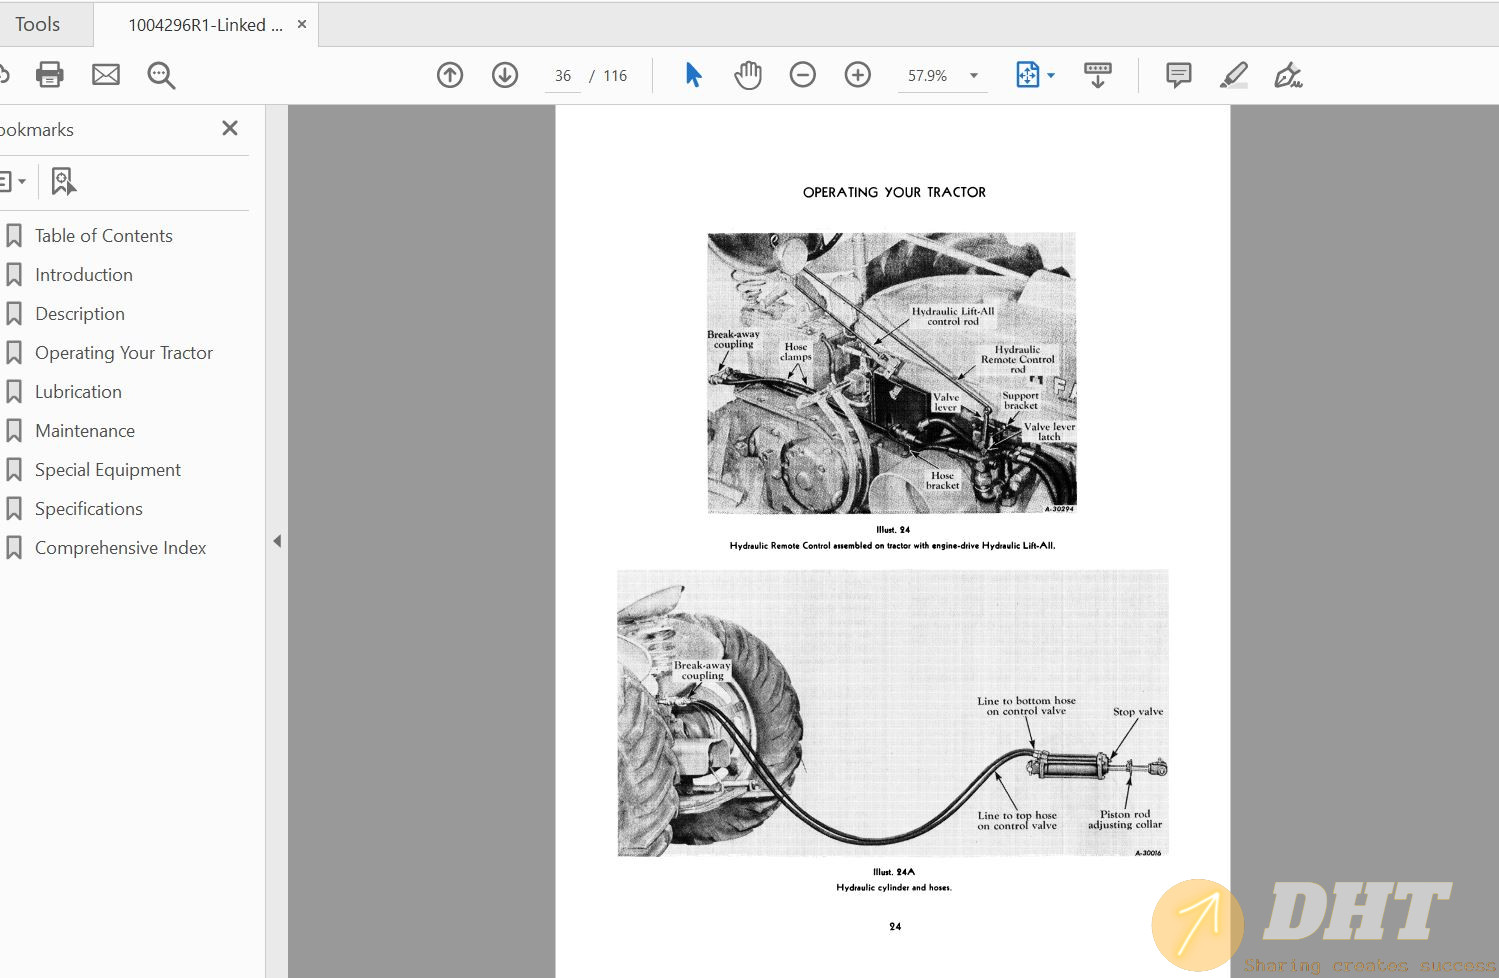Viewport: 1499px width, 978px height.
Task: Open the page fit options arrow
Action: [x=1051, y=76]
